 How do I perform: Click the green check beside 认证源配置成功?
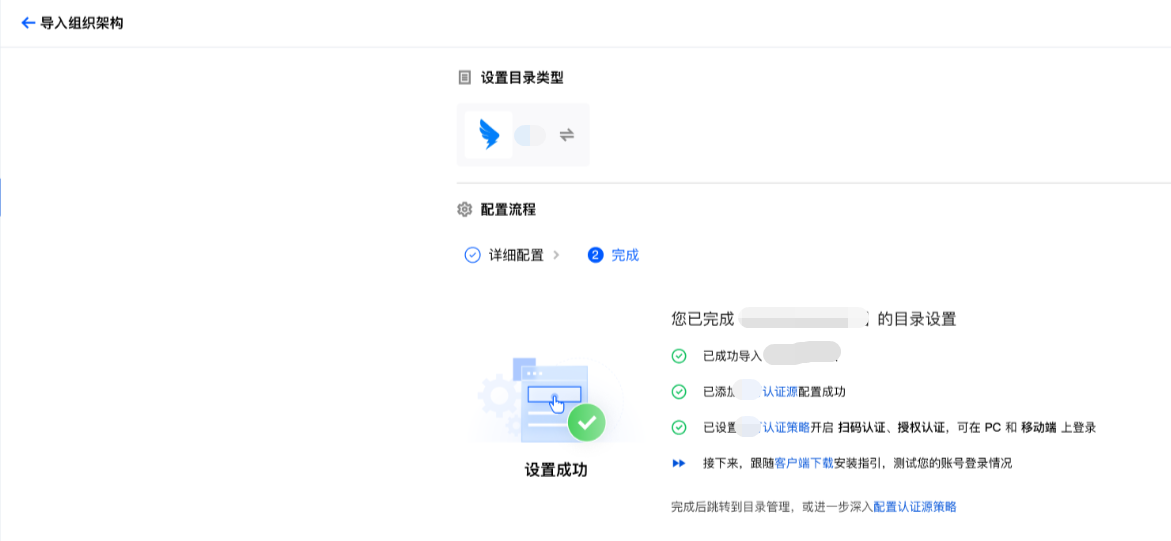tap(679, 392)
